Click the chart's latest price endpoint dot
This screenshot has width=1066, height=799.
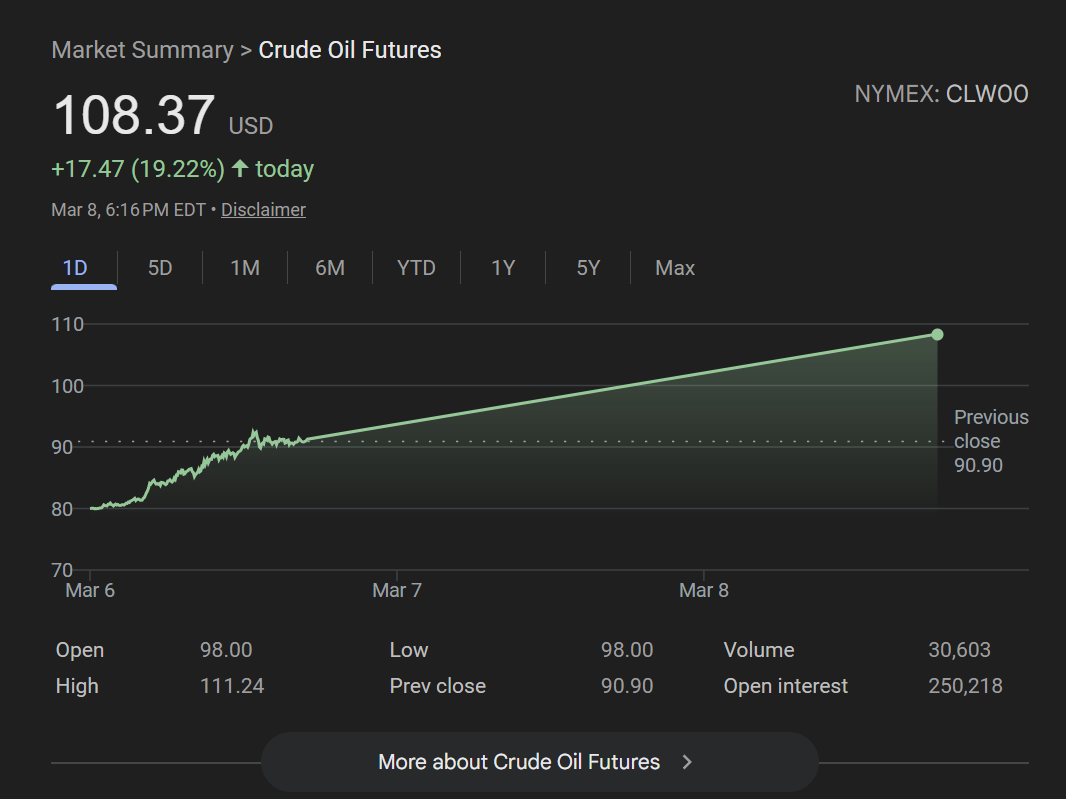tap(937, 334)
